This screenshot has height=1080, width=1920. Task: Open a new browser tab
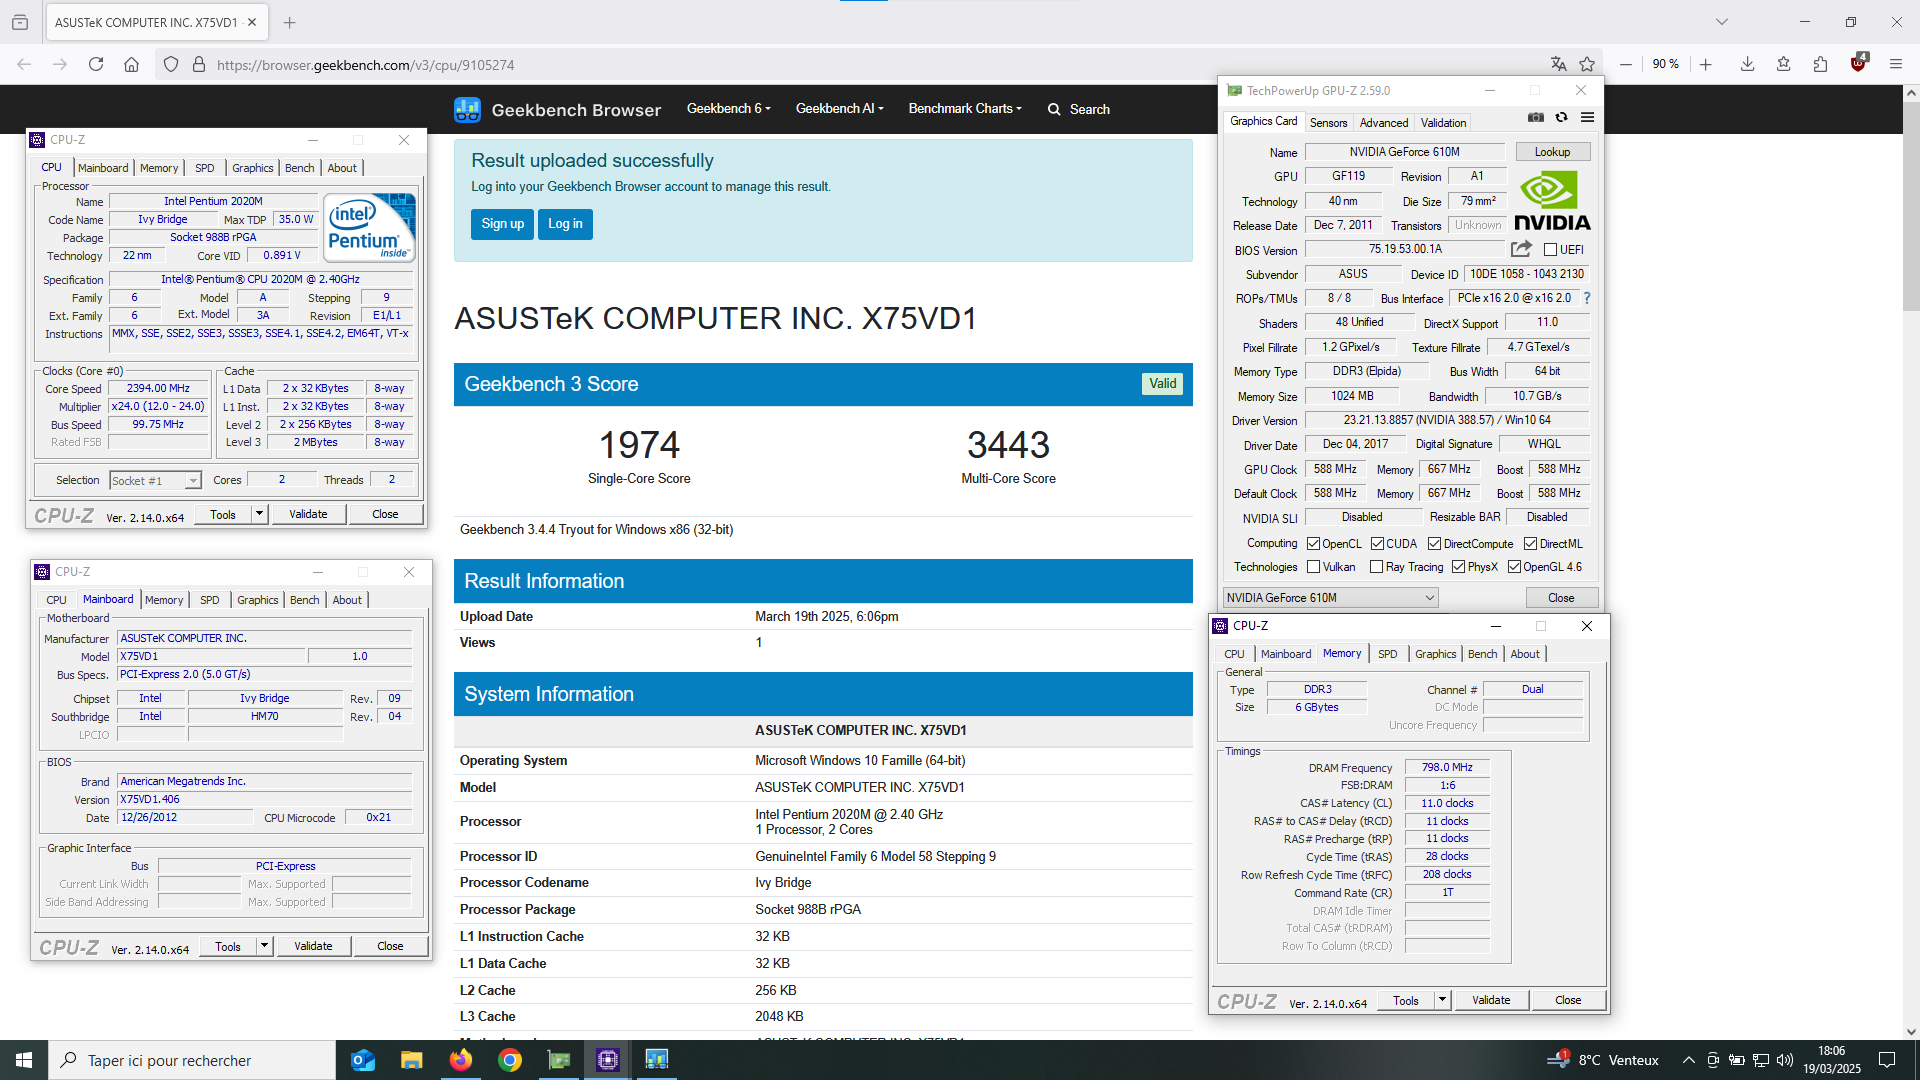click(x=289, y=22)
